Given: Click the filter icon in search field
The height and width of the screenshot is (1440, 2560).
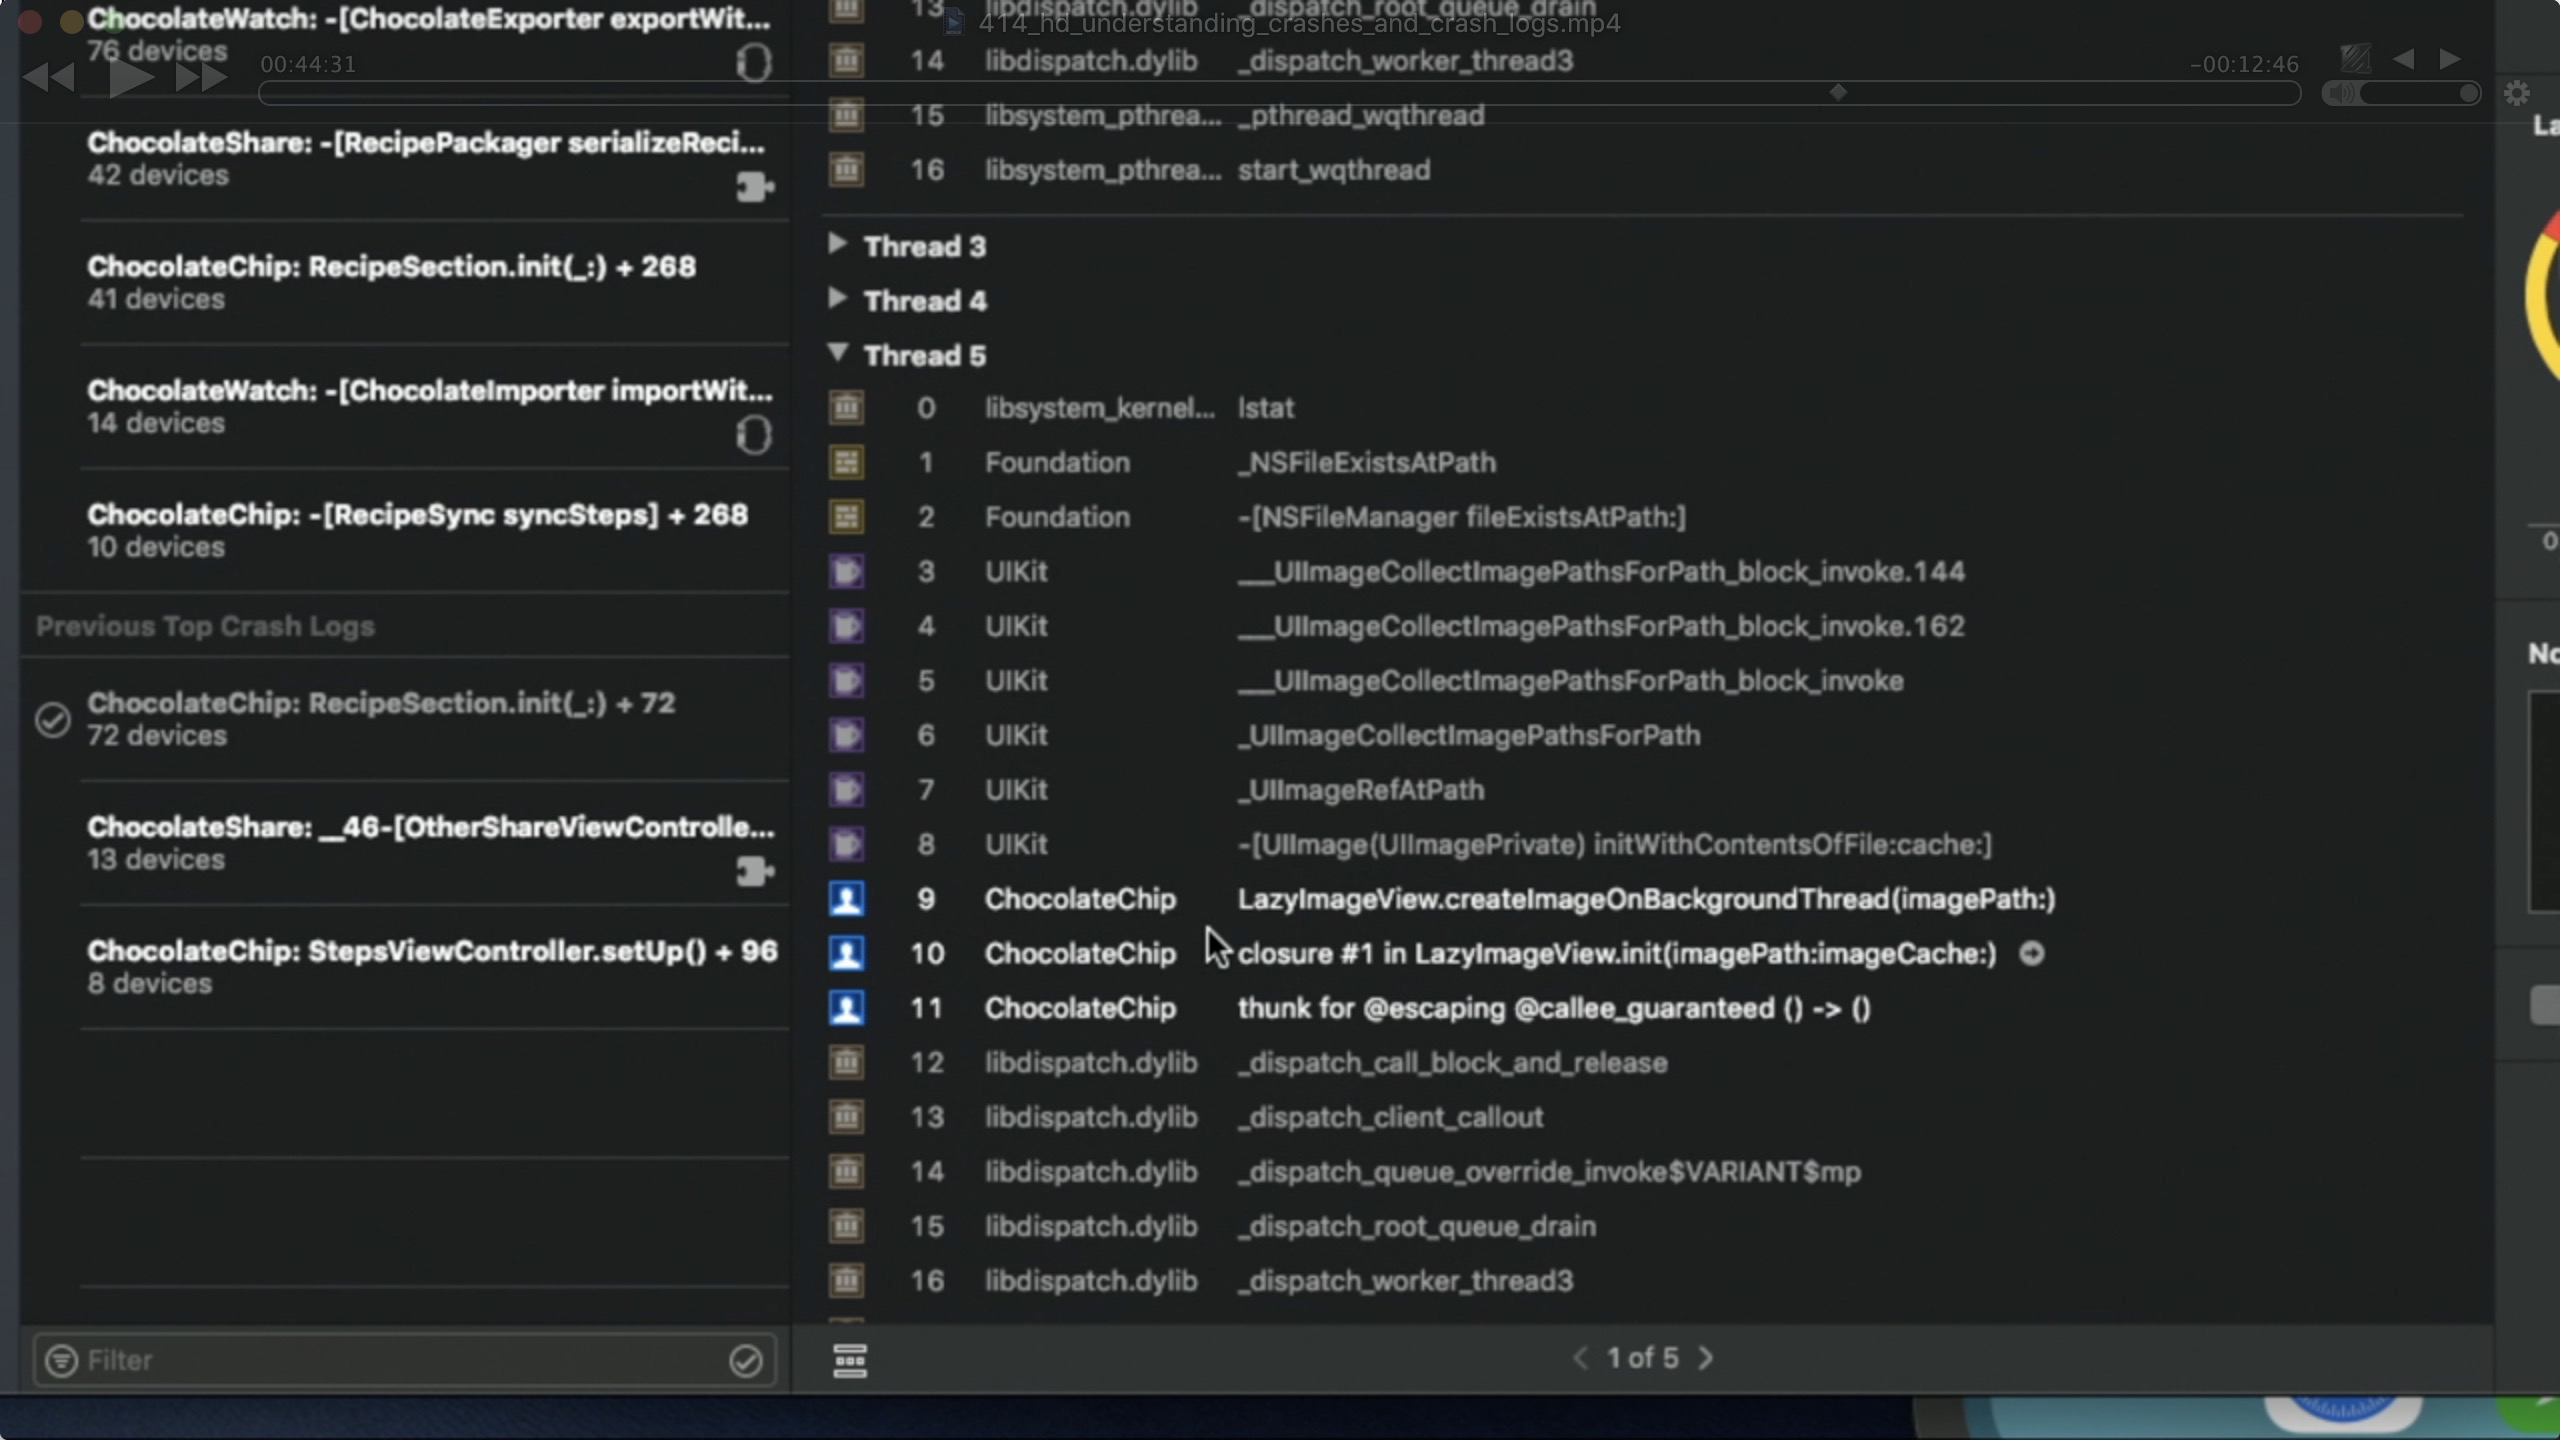Looking at the screenshot, I should click(62, 1360).
